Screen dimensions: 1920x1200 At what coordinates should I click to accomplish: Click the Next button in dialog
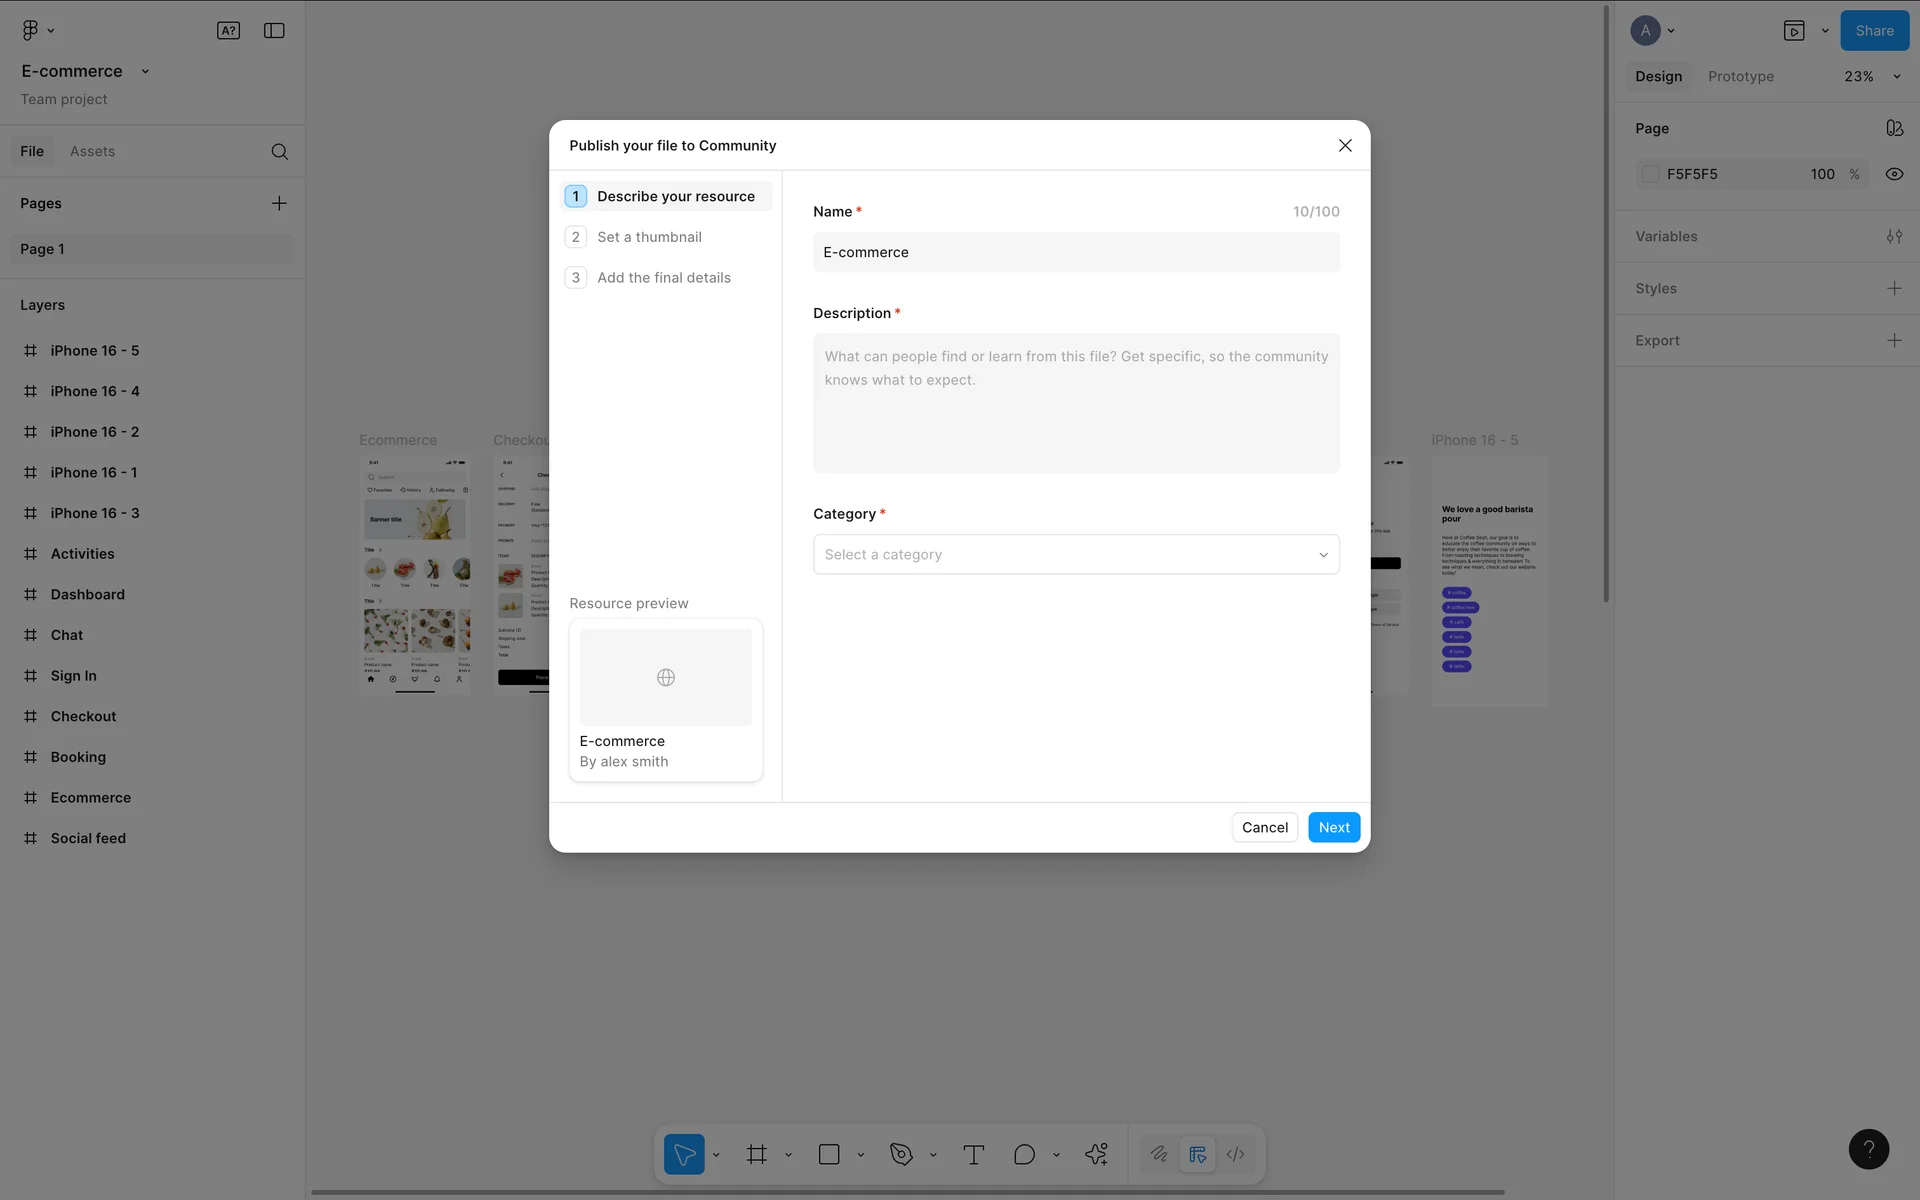tap(1333, 827)
